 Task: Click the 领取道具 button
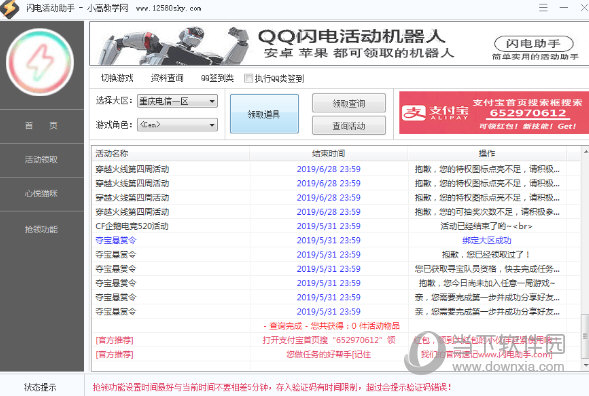click(264, 114)
